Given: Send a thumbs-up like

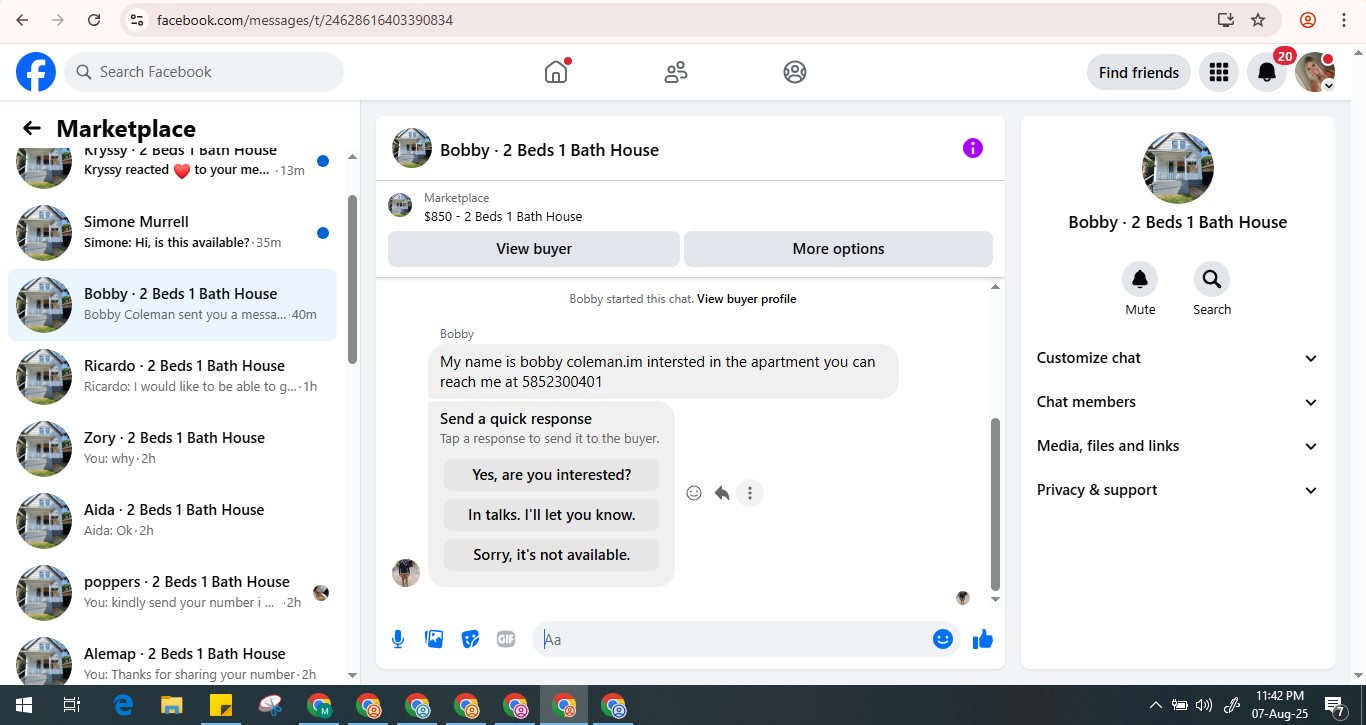Looking at the screenshot, I should click(x=983, y=639).
